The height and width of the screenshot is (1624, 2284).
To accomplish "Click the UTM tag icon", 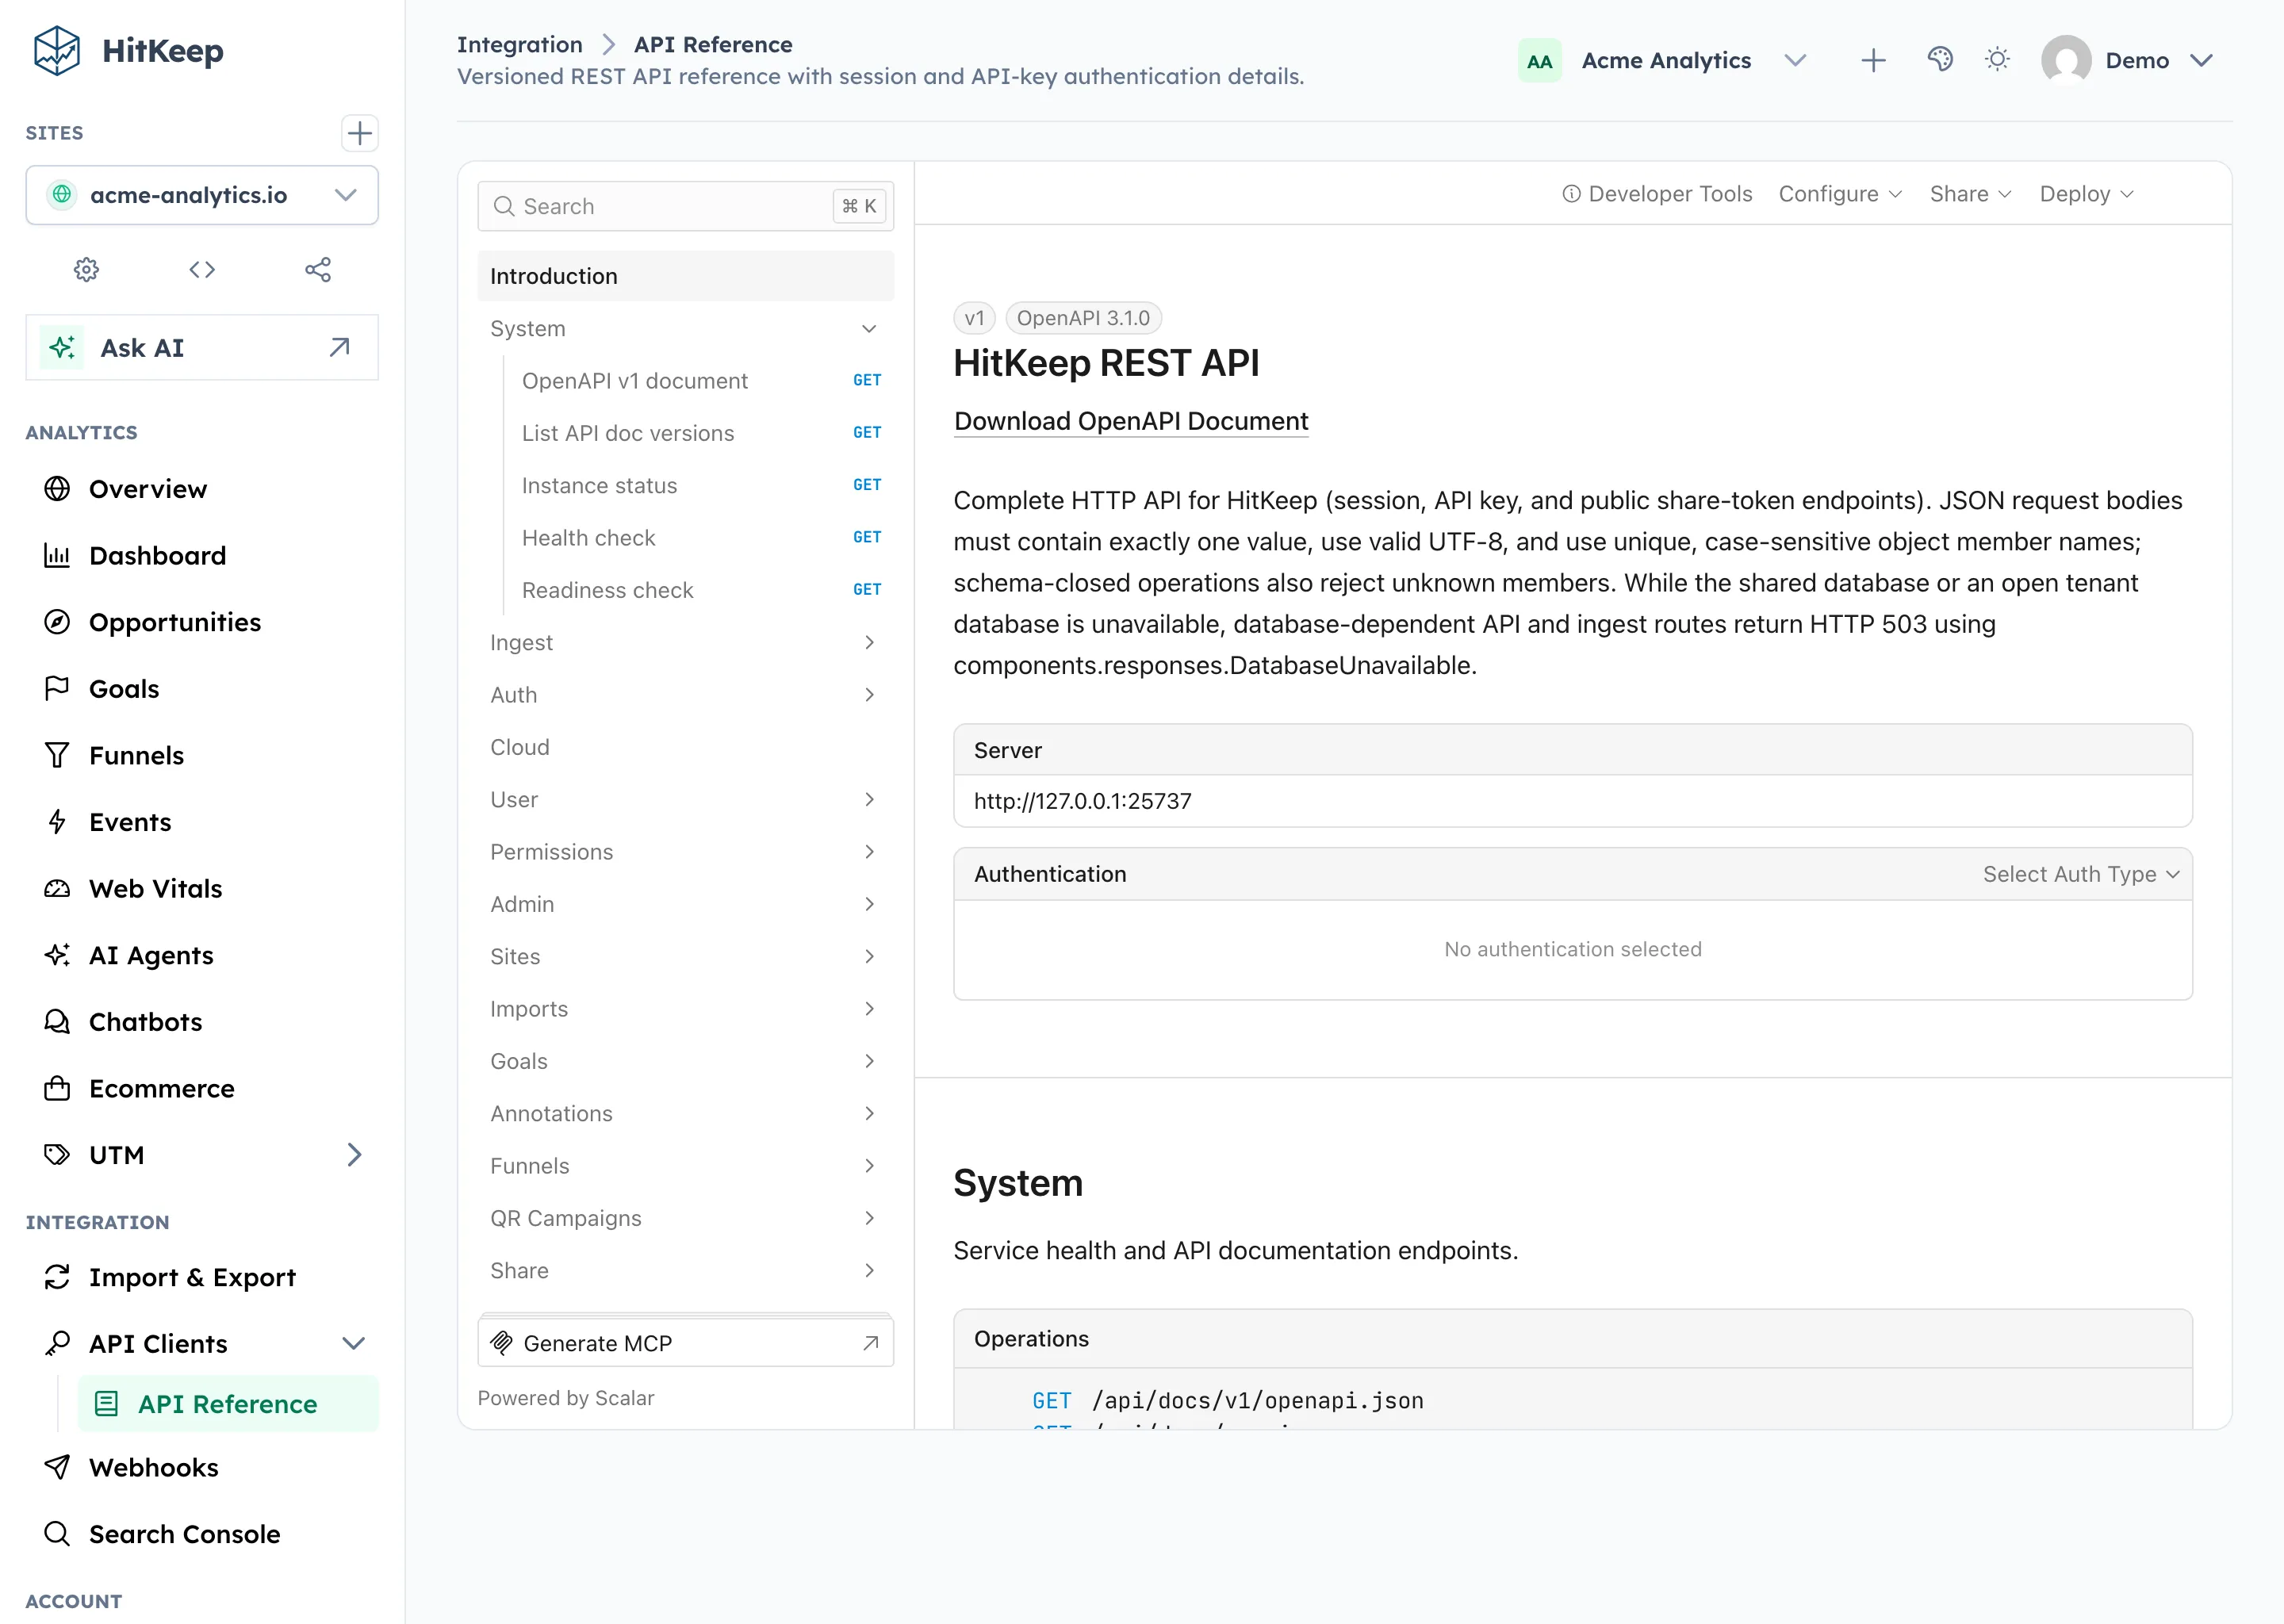I will click(x=57, y=1155).
